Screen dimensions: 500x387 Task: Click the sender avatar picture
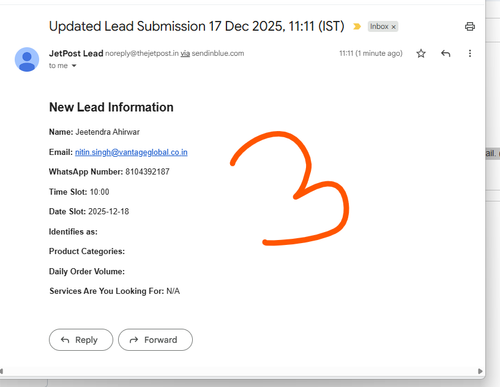pyautogui.click(x=27, y=59)
